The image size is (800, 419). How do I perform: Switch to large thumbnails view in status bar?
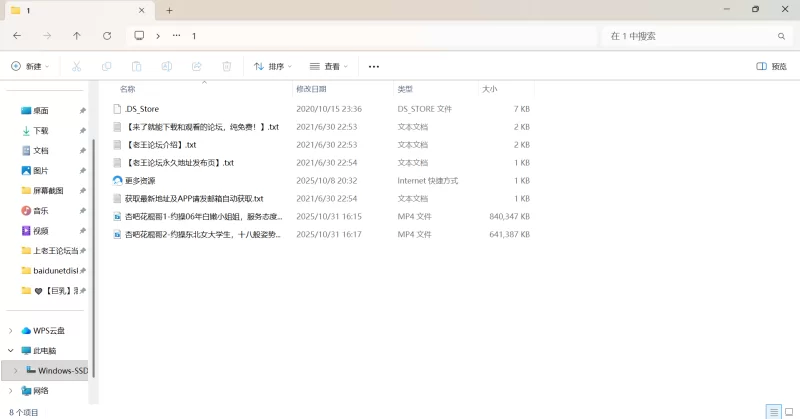point(789,412)
